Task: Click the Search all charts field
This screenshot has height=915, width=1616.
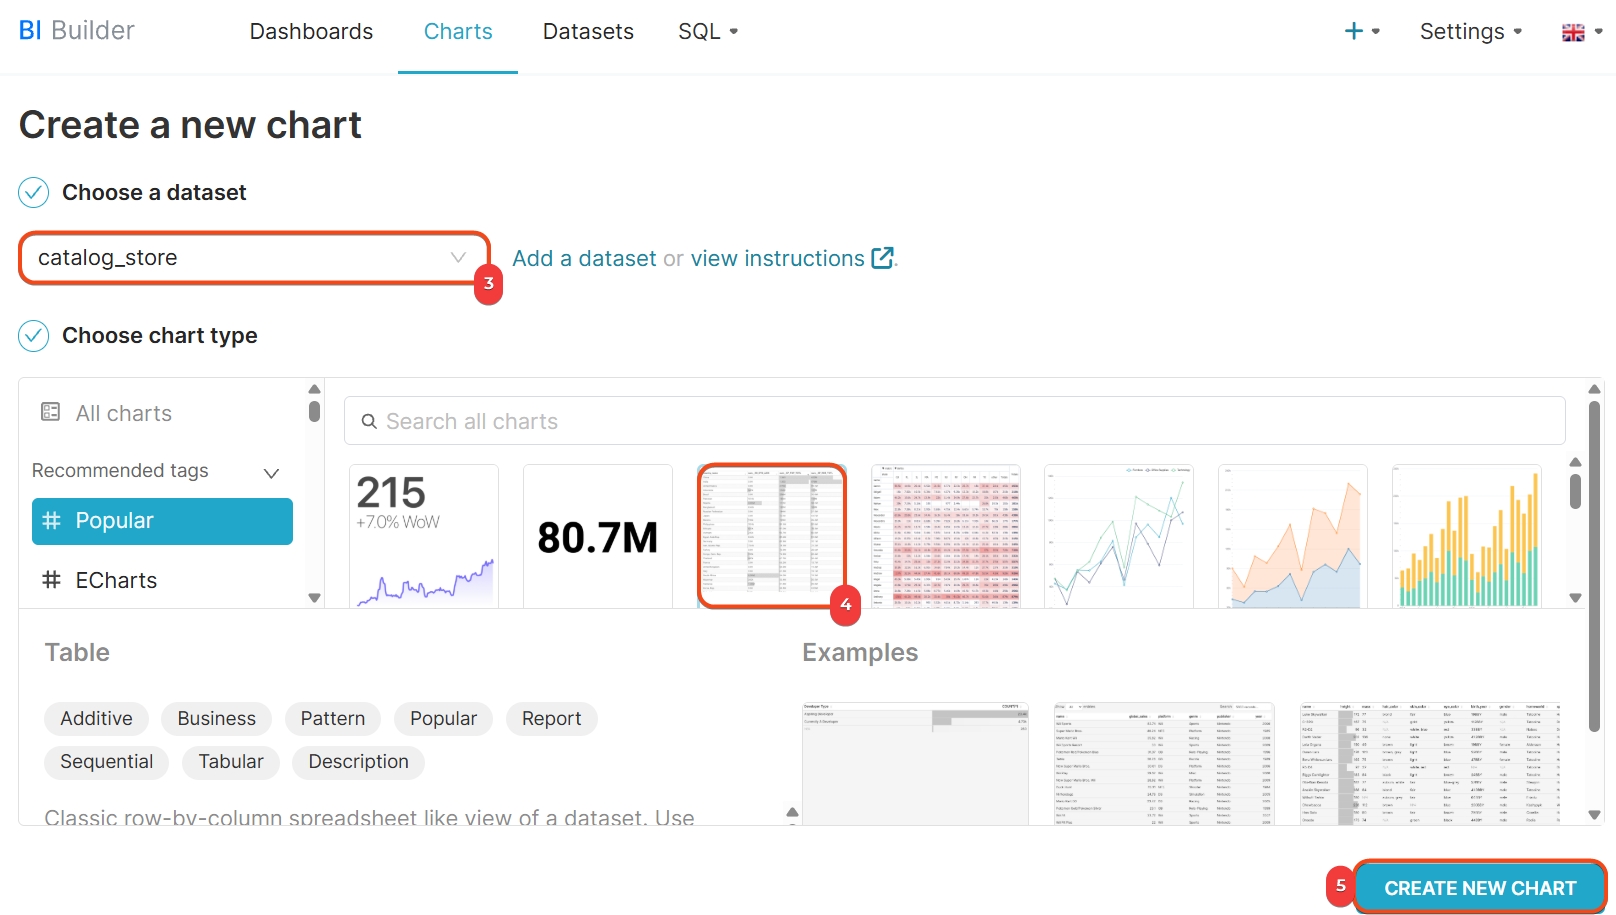Action: (954, 421)
